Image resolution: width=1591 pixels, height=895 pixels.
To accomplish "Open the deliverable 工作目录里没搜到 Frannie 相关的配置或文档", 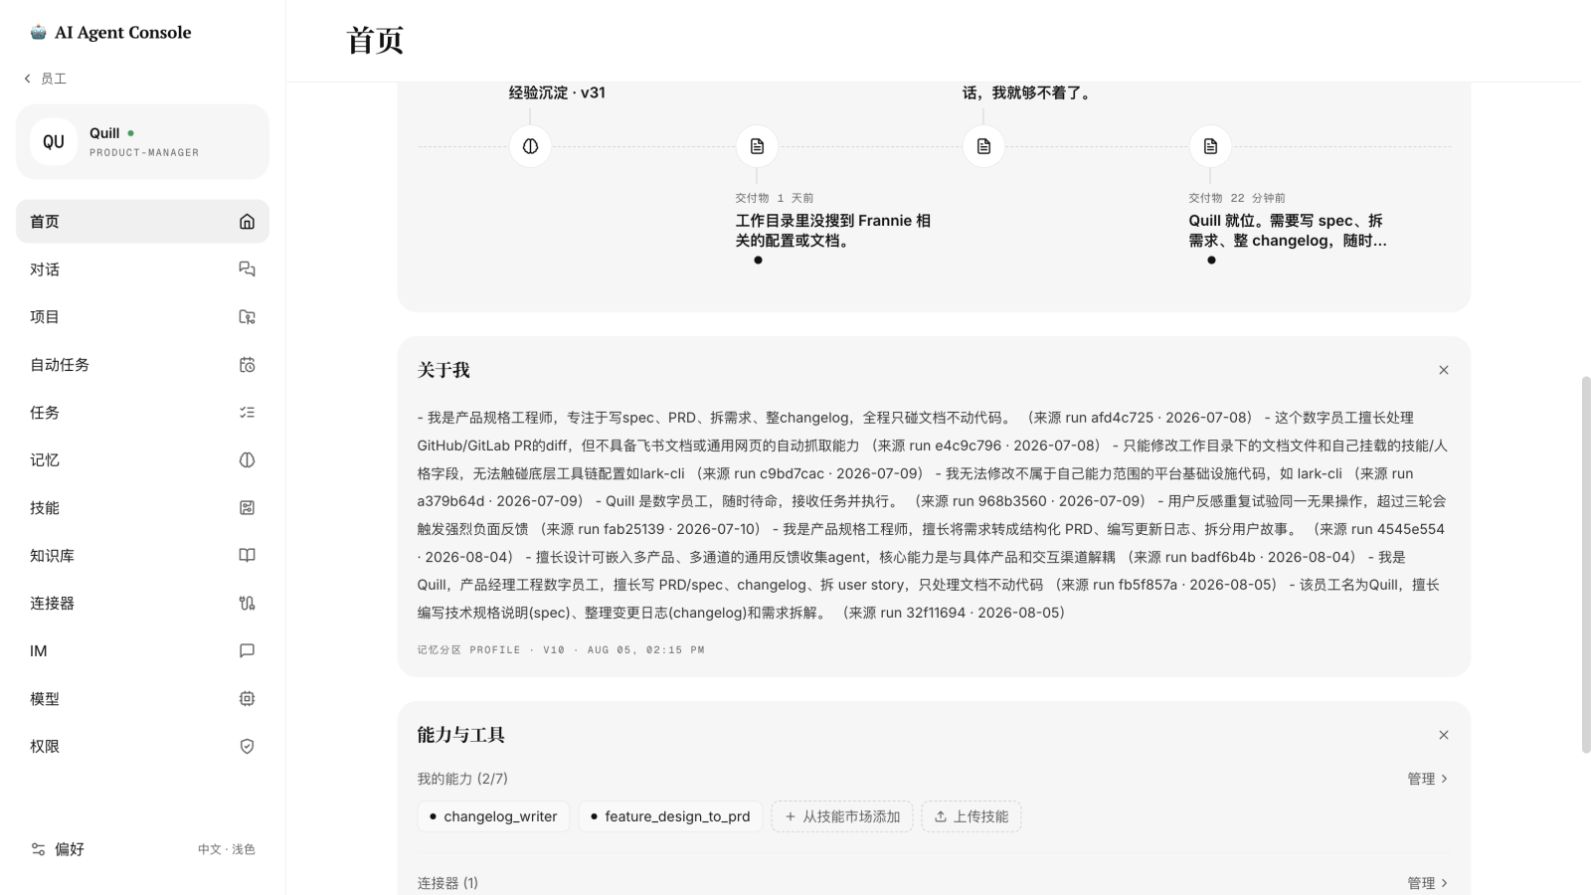I will (x=833, y=231).
